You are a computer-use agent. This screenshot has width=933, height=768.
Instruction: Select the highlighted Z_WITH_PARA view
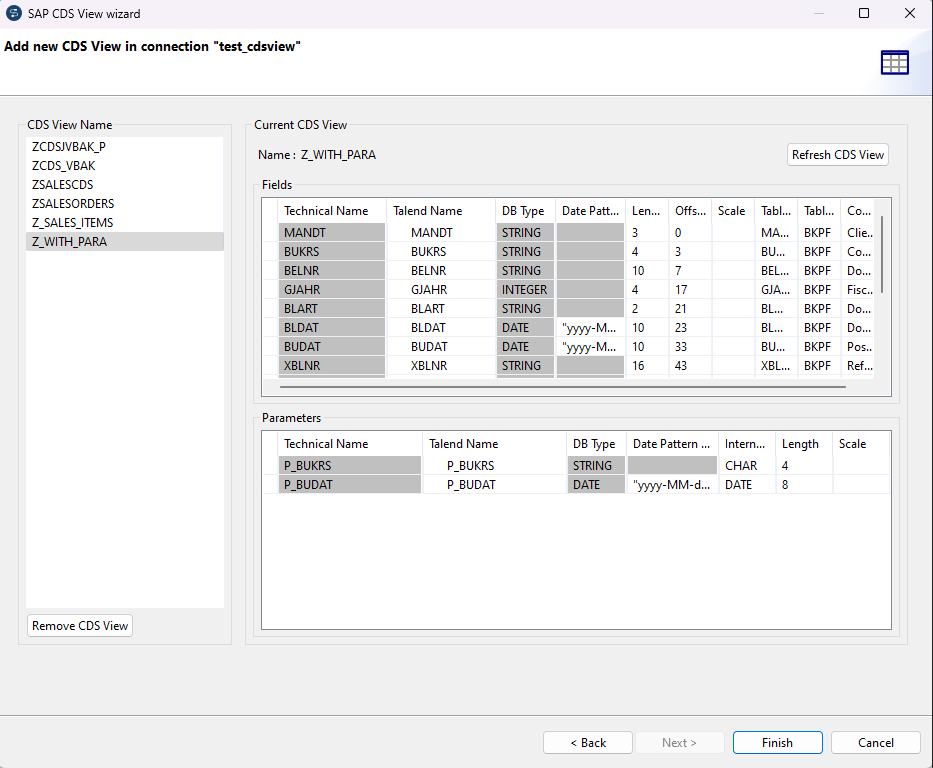click(69, 241)
